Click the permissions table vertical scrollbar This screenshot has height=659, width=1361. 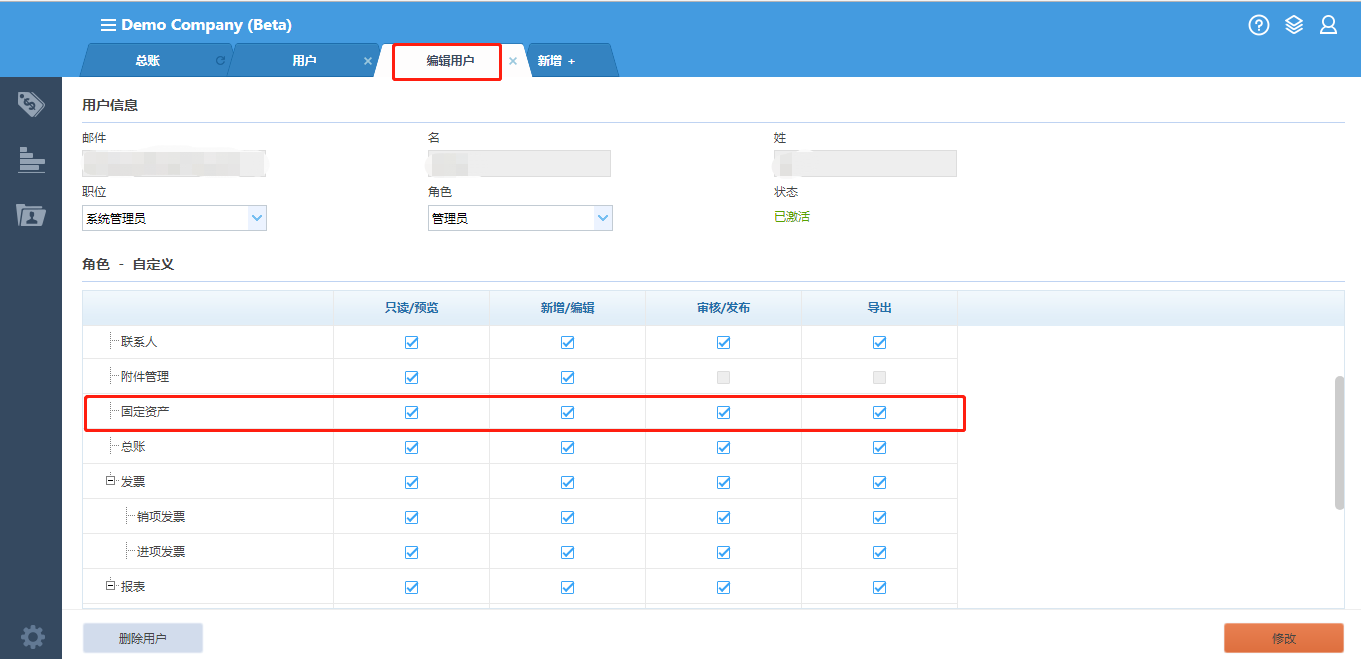point(1339,442)
